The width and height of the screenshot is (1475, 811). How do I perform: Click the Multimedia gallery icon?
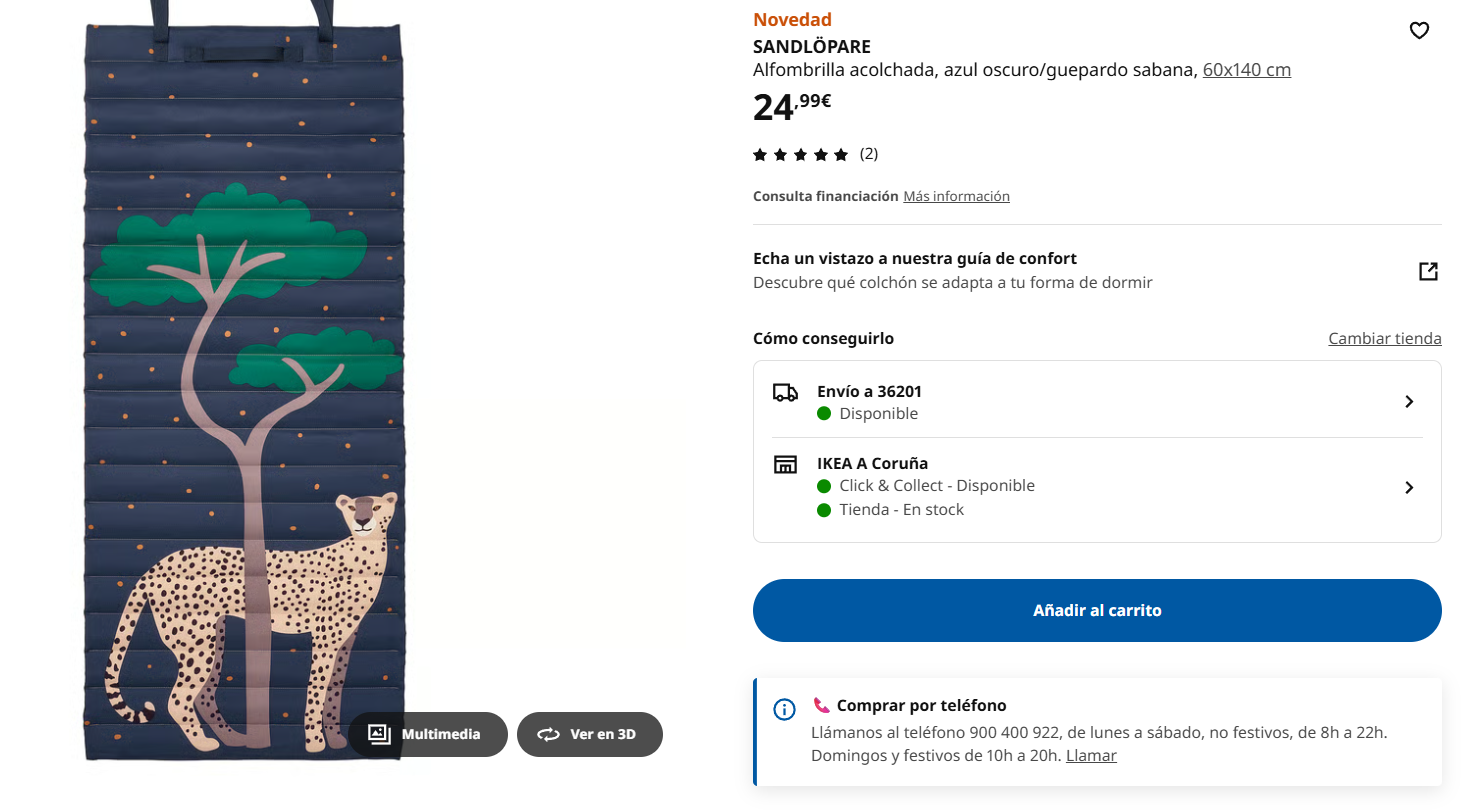pos(379,734)
